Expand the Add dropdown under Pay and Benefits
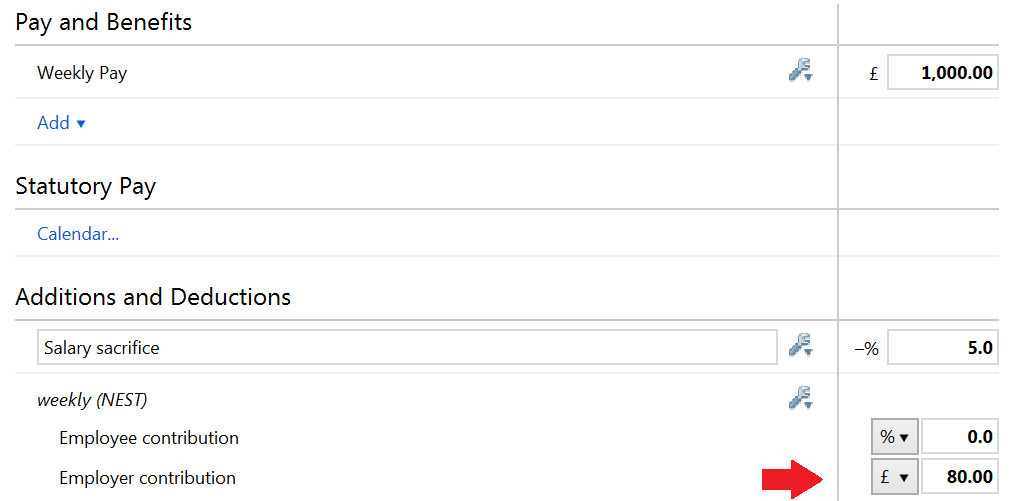The image size is (1013, 501). pos(61,123)
